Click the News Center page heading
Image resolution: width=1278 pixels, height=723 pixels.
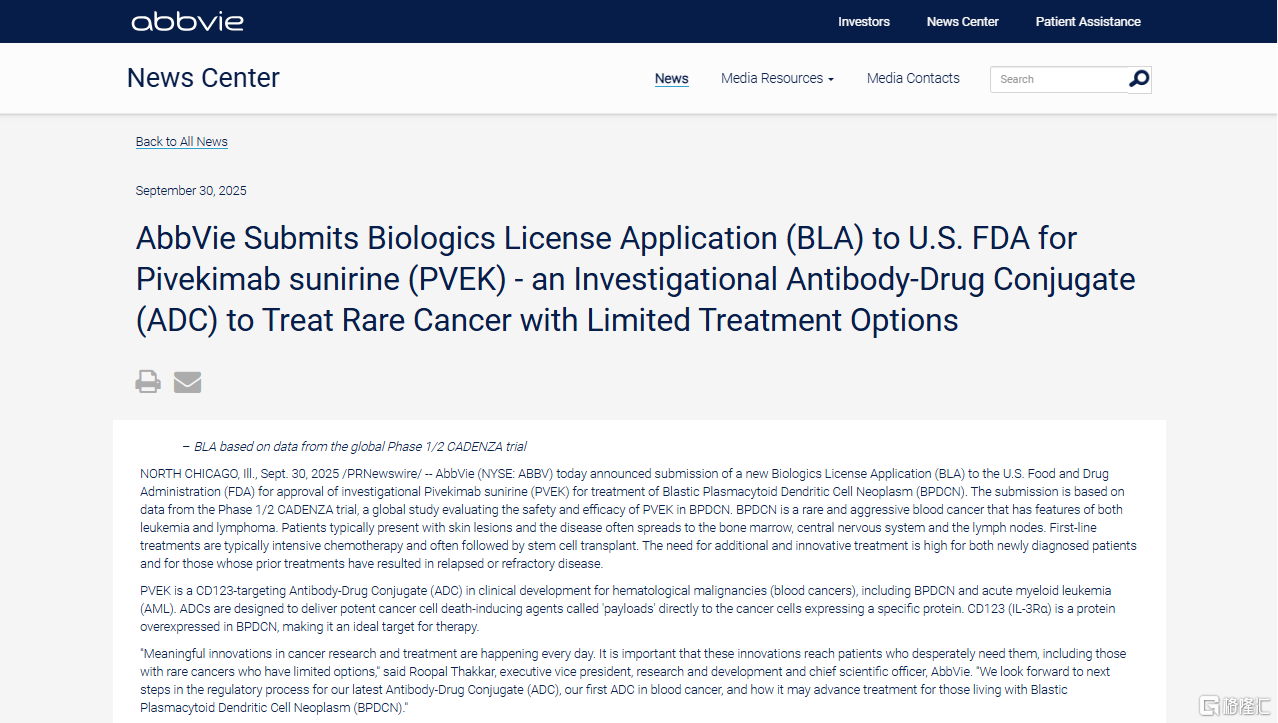(203, 78)
